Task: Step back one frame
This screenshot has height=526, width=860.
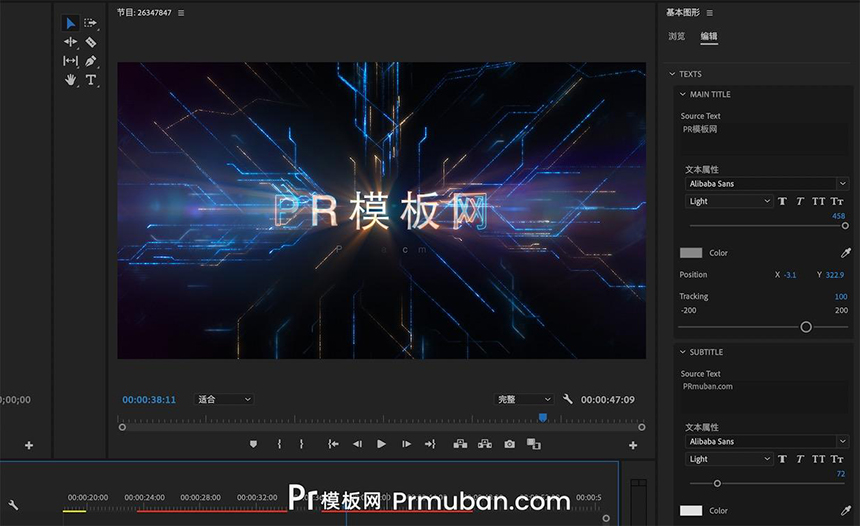Action: point(357,444)
